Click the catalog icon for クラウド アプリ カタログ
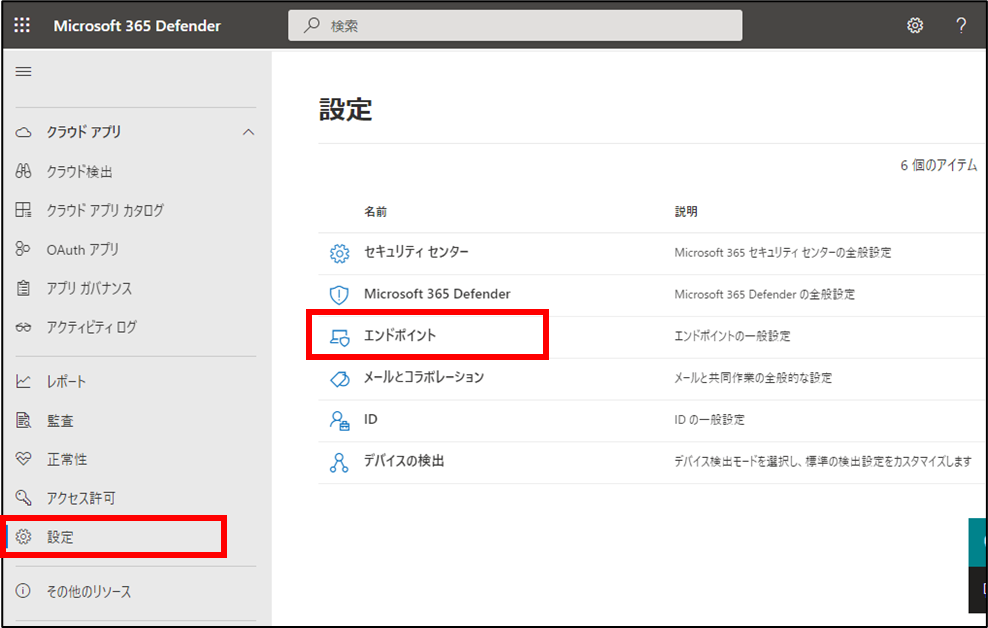Viewport: 988px width, 628px height. coord(23,210)
